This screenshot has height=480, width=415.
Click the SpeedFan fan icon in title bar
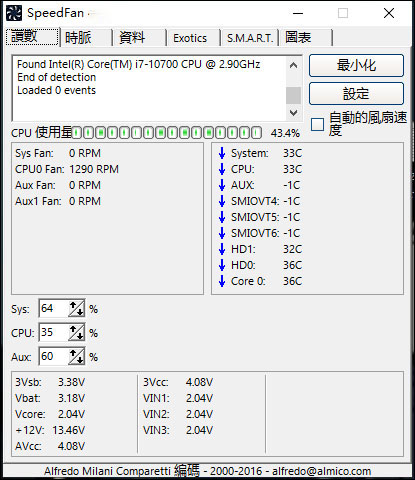click(x=14, y=13)
